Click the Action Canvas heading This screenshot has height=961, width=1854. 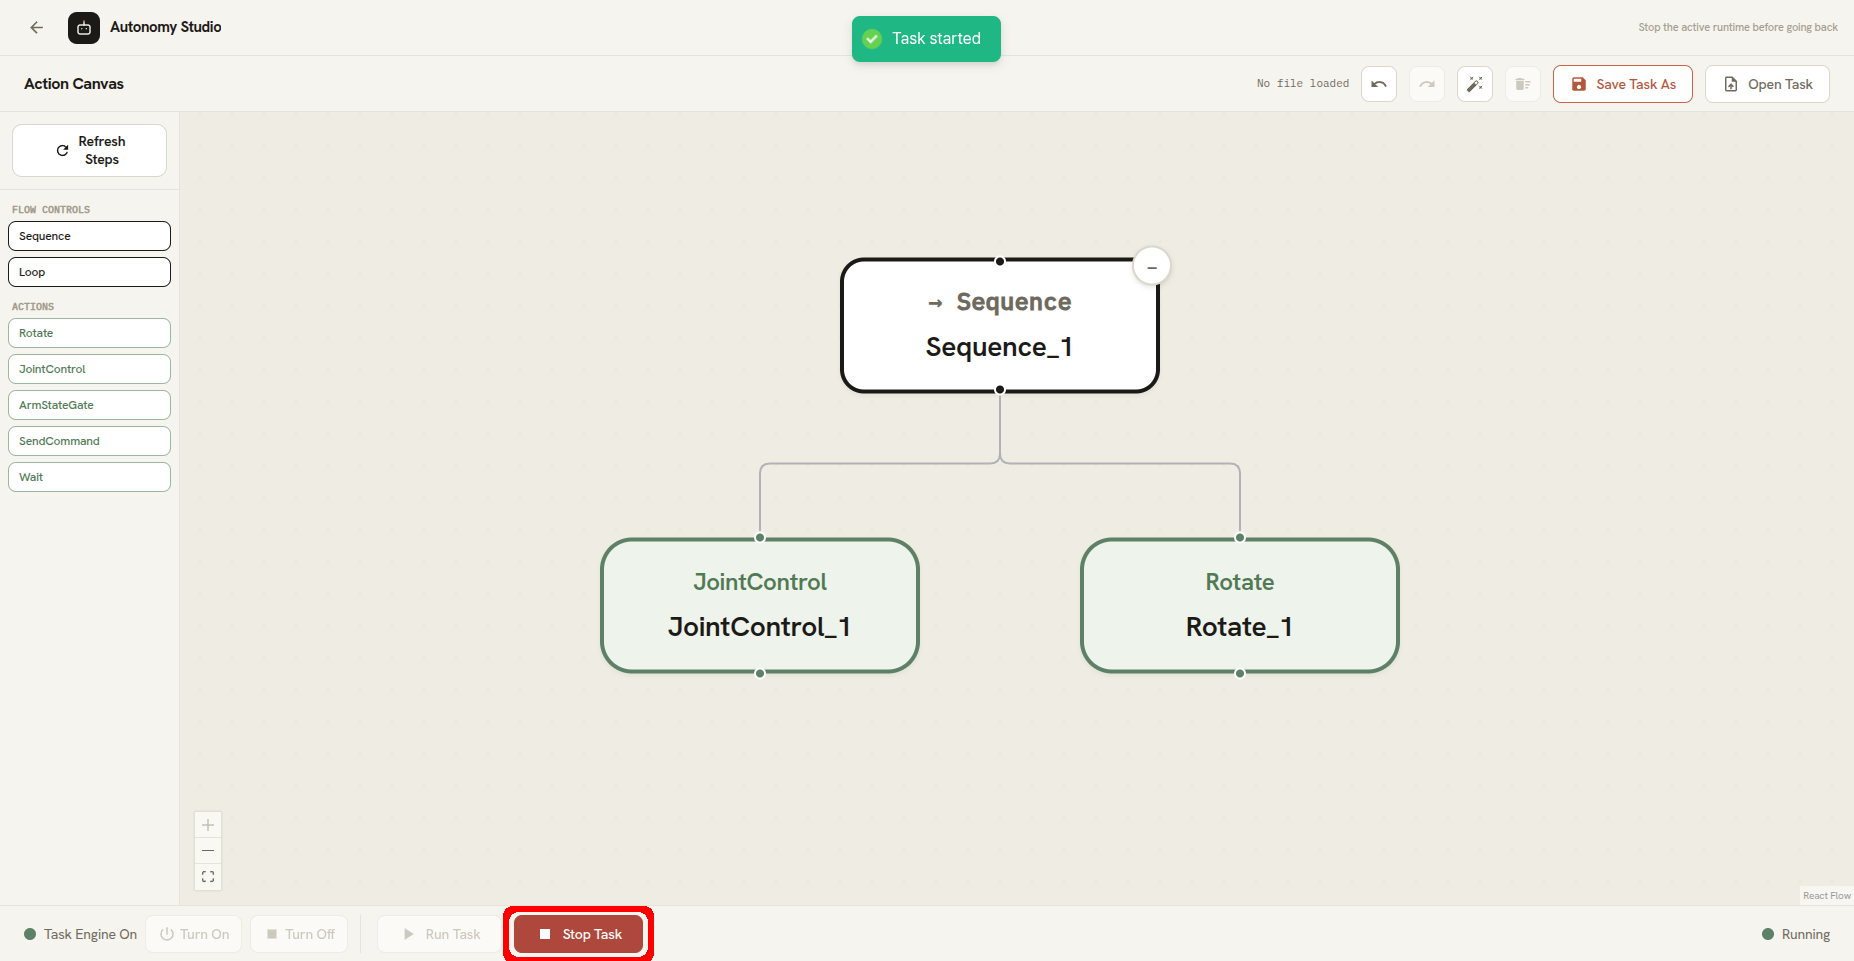coord(74,84)
